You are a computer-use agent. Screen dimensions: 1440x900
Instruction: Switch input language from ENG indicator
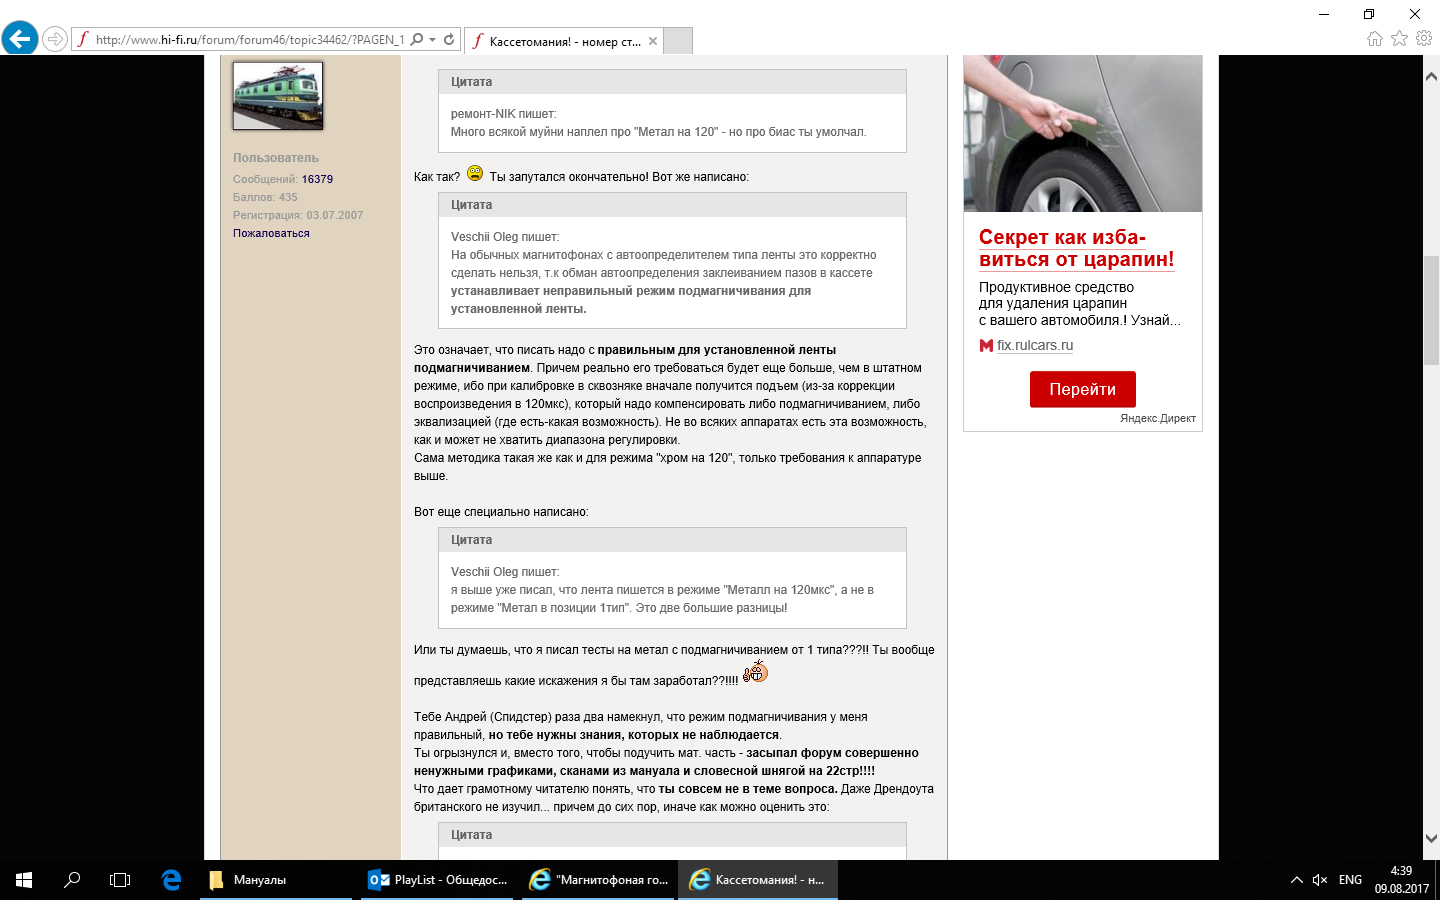1350,880
